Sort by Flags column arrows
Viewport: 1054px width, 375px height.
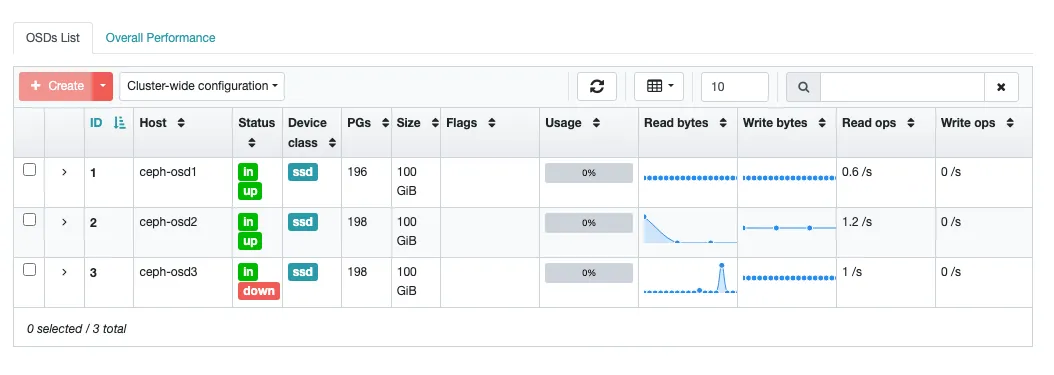[x=491, y=123]
